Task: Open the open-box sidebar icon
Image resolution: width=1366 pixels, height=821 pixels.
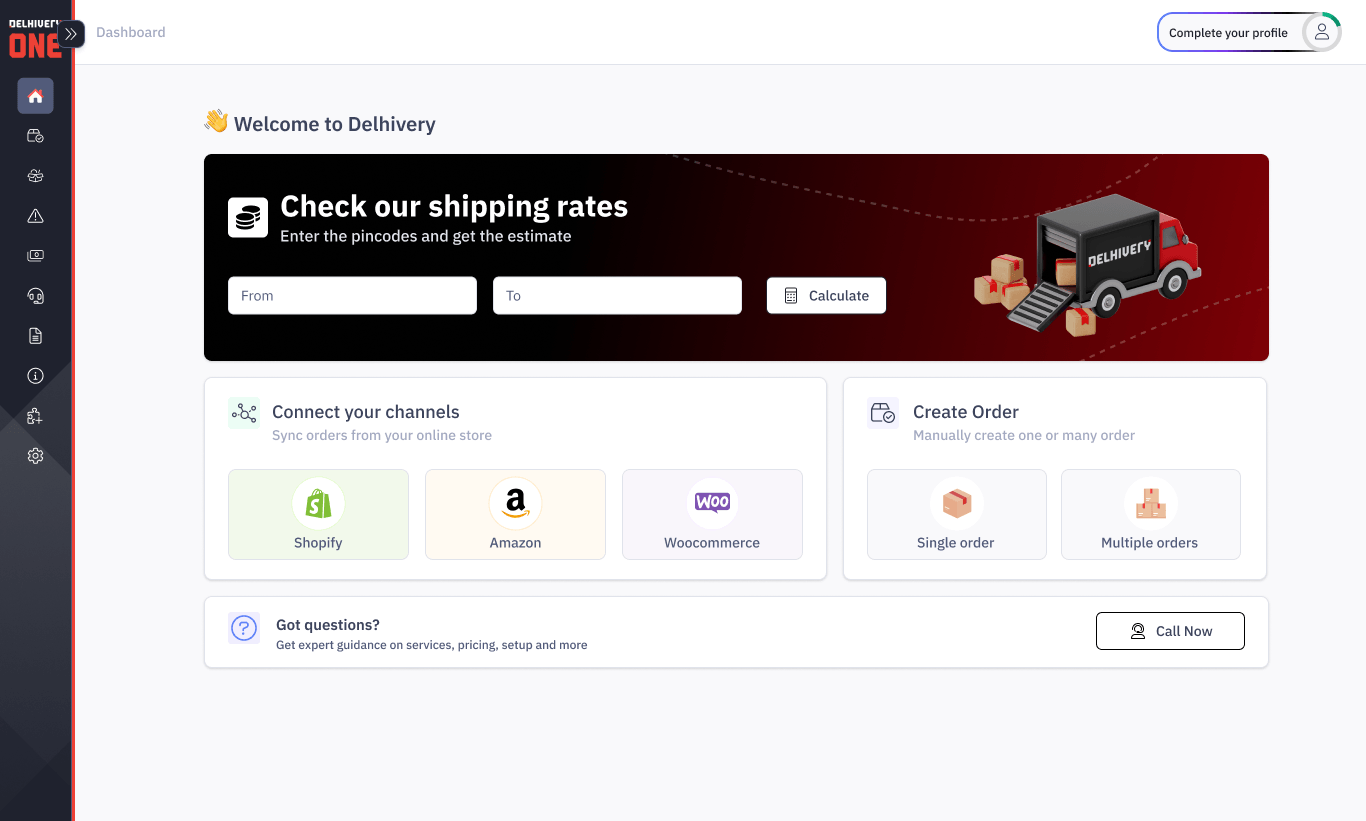Action: (x=35, y=176)
